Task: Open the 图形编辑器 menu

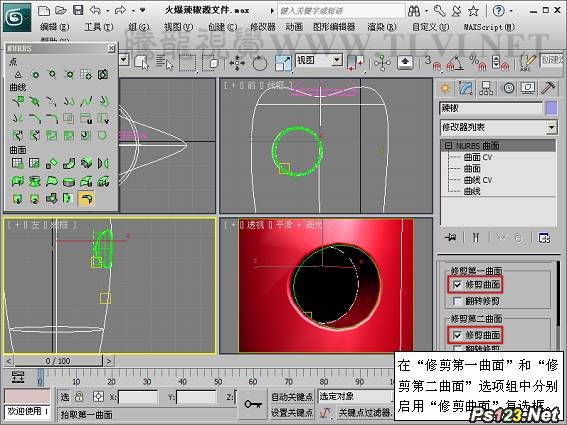Action: (334, 27)
